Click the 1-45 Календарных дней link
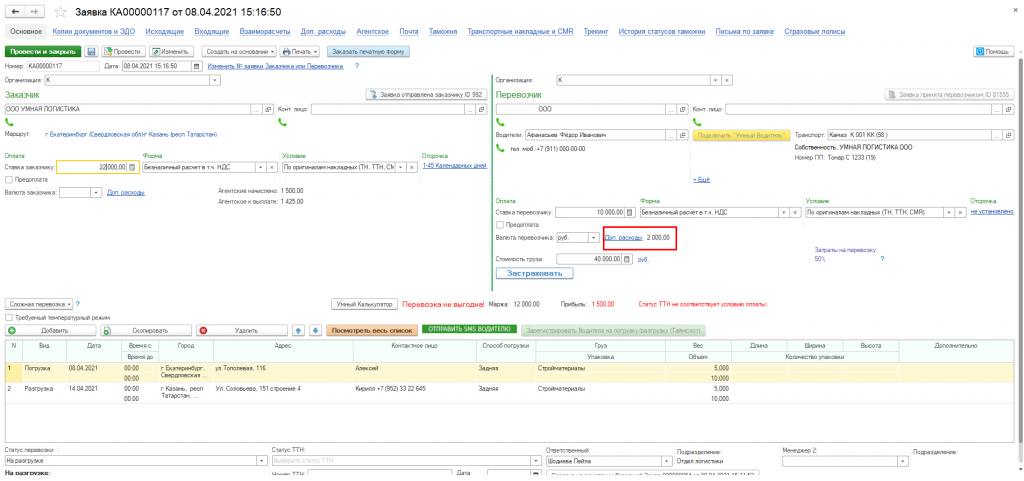This screenshot has width=1024, height=481. (455, 166)
